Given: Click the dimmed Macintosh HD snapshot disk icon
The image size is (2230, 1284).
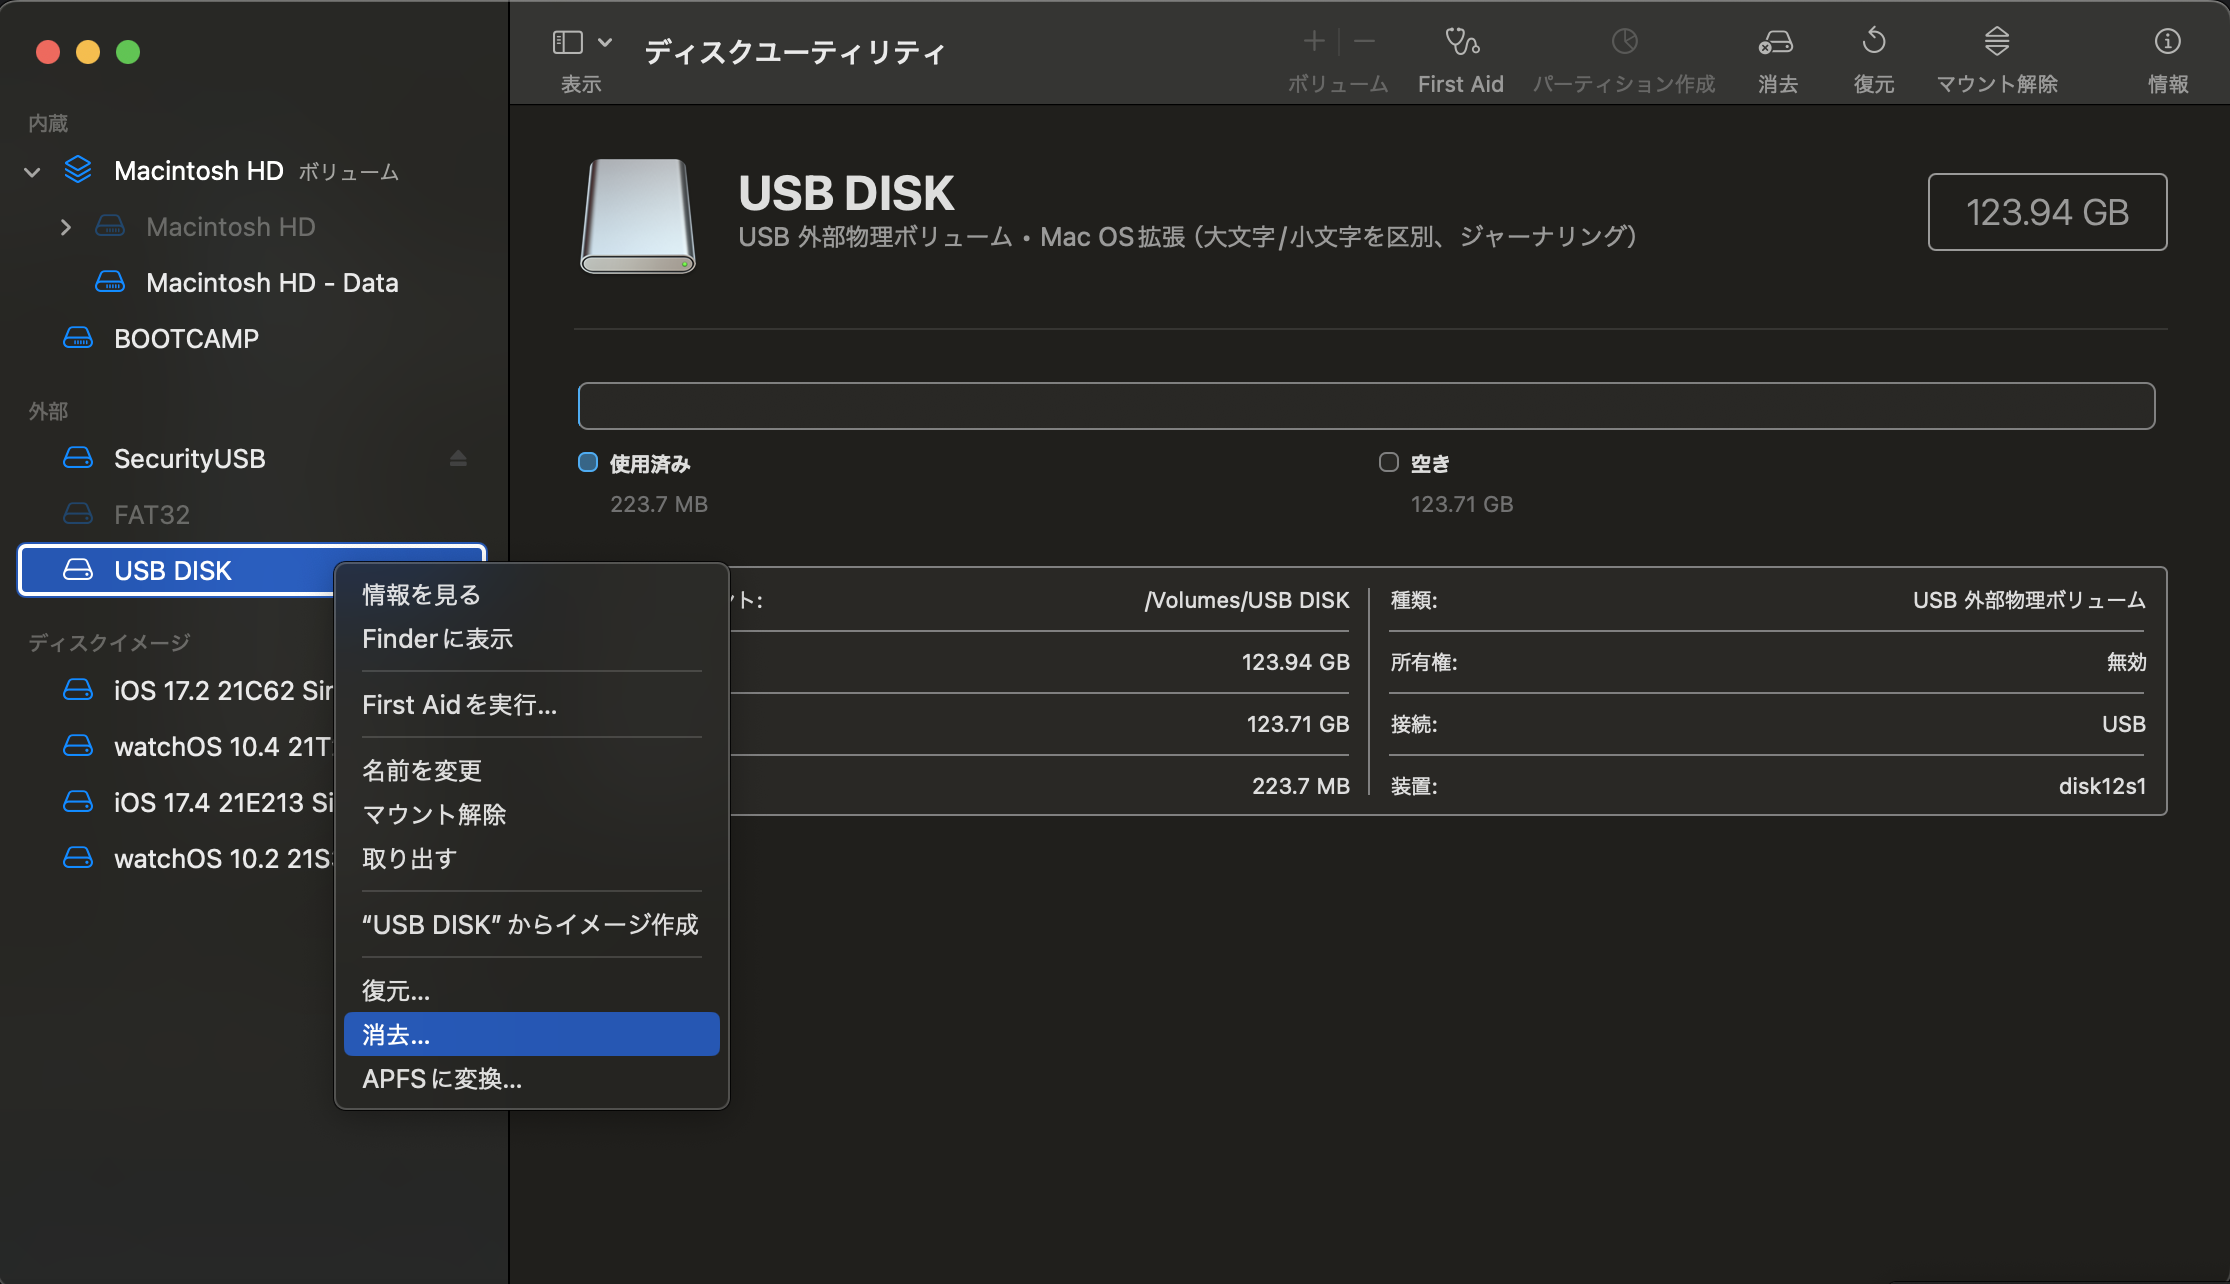Looking at the screenshot, I should pos(110,226).
